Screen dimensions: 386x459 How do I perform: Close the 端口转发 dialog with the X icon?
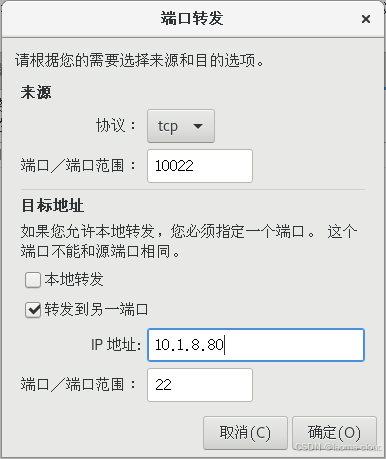(x=366, y=19)
